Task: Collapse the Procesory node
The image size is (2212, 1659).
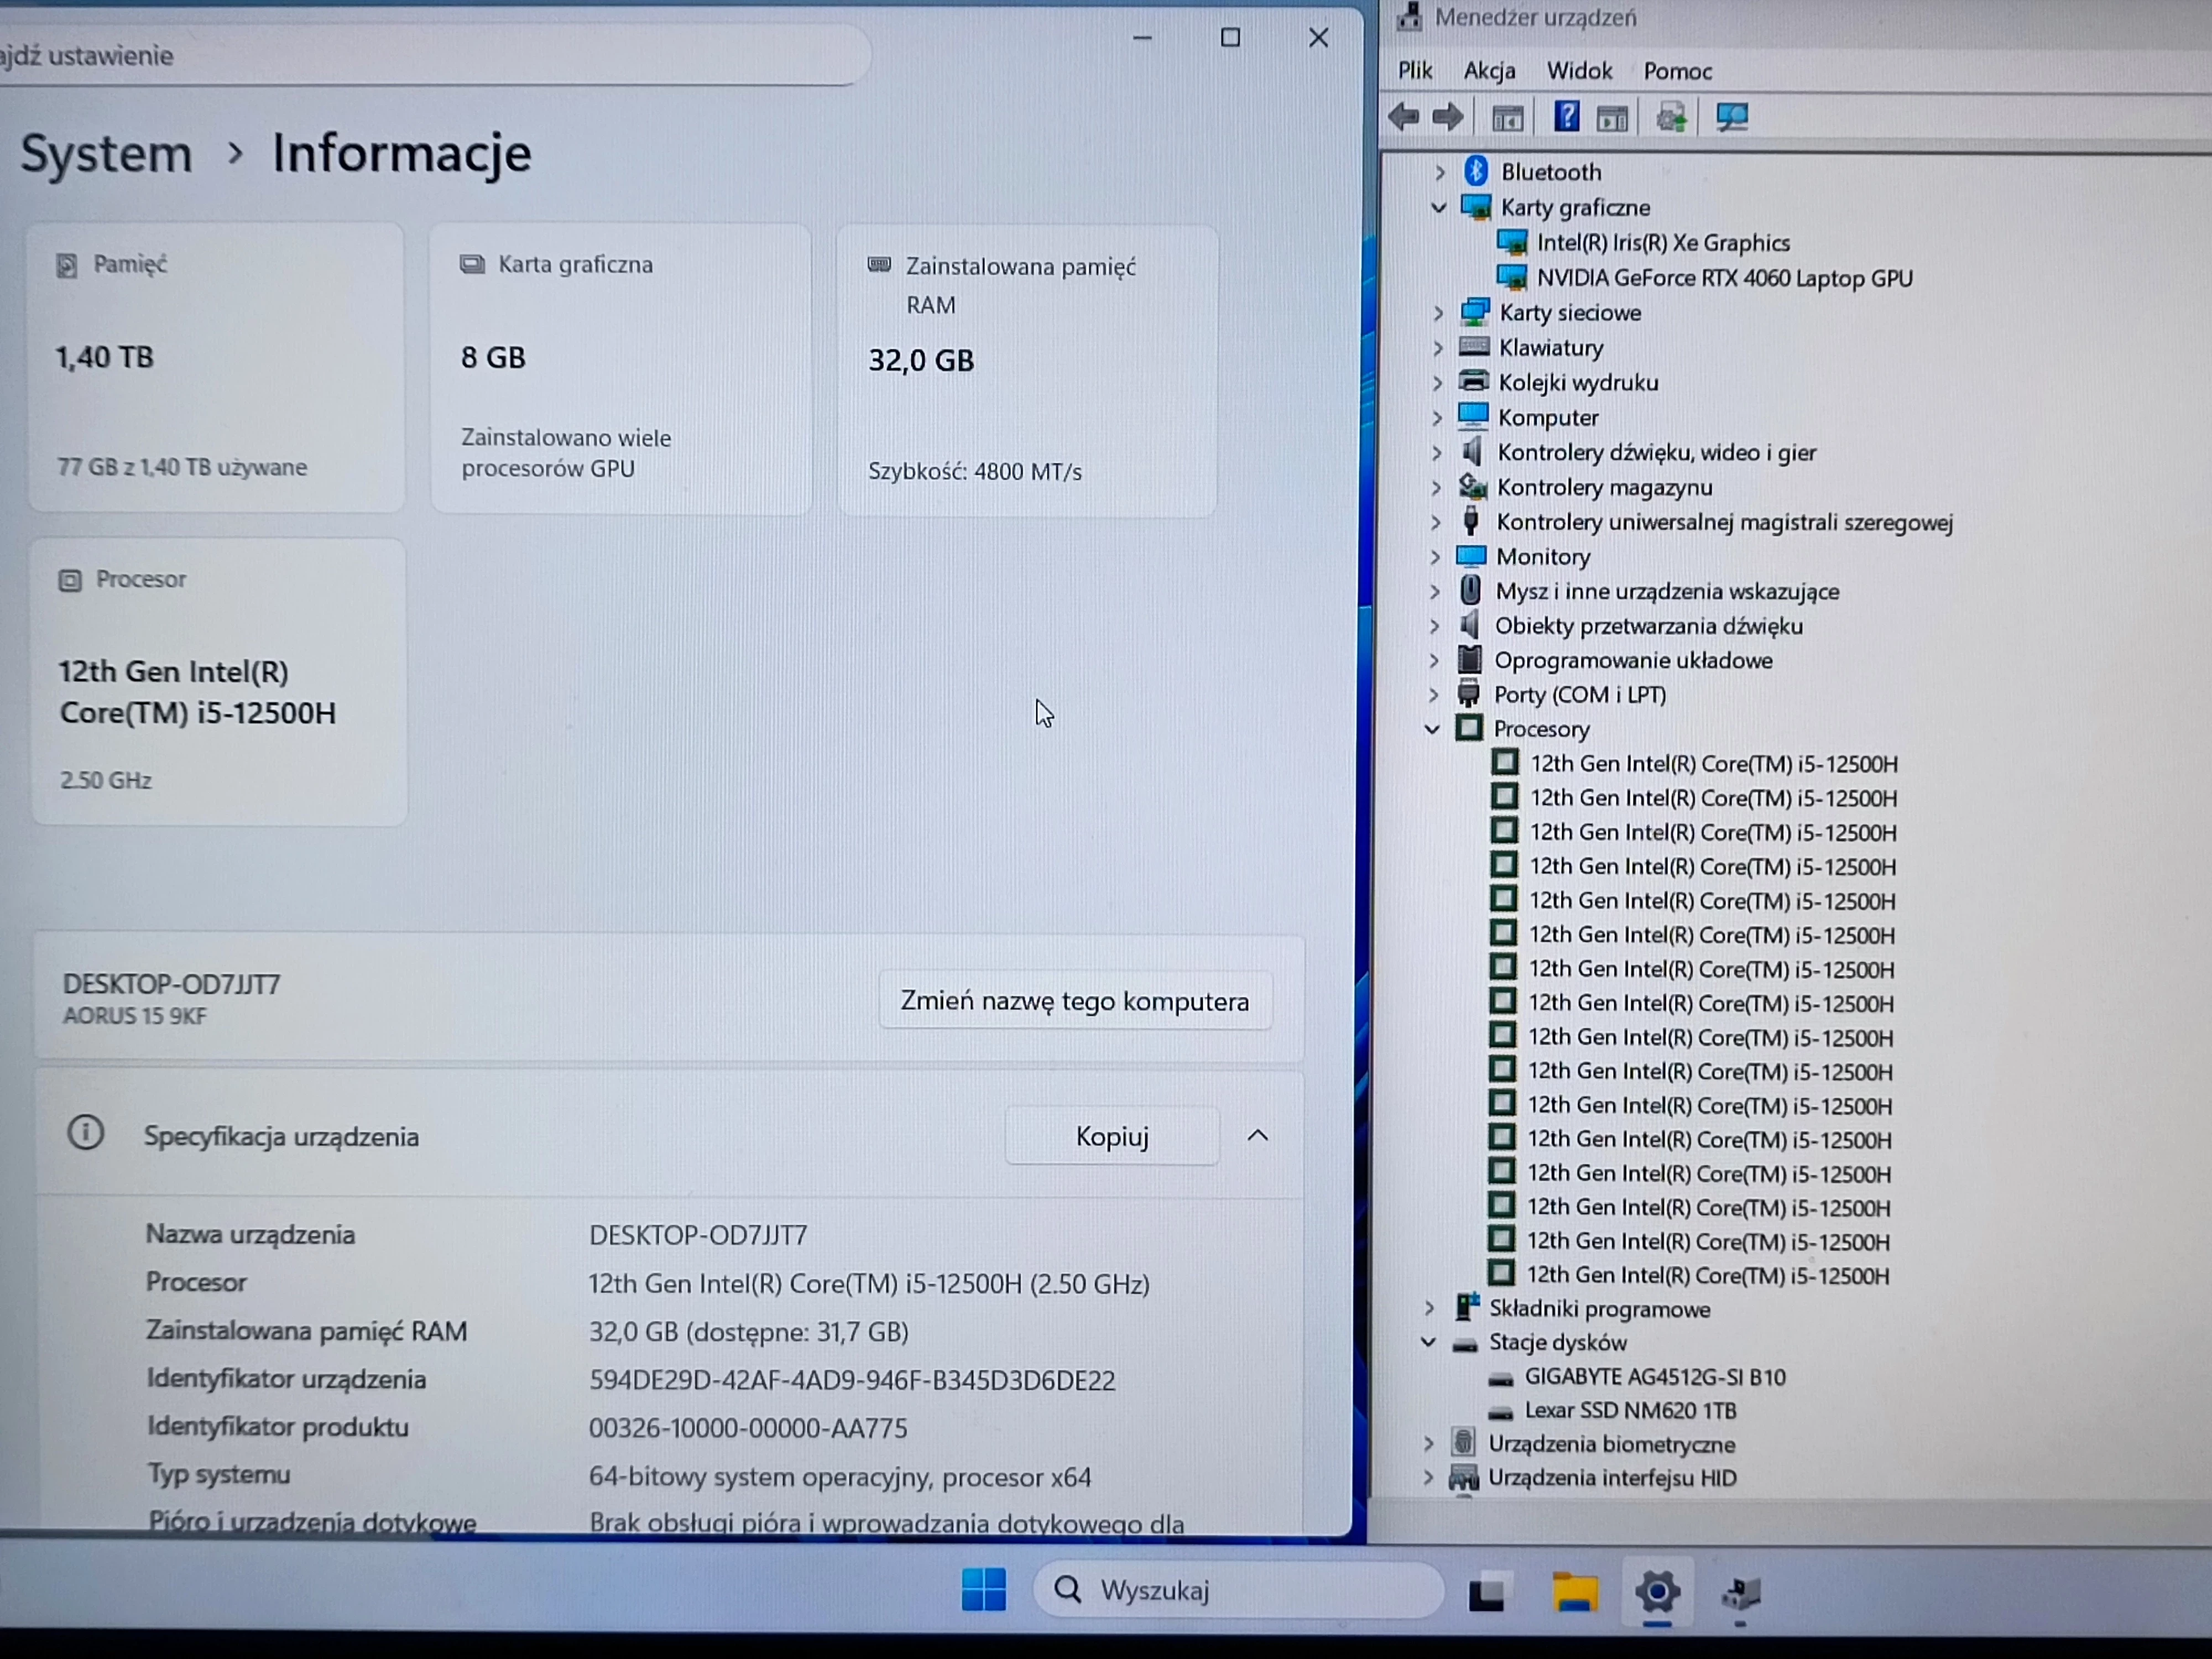Action: (1432, 729)
